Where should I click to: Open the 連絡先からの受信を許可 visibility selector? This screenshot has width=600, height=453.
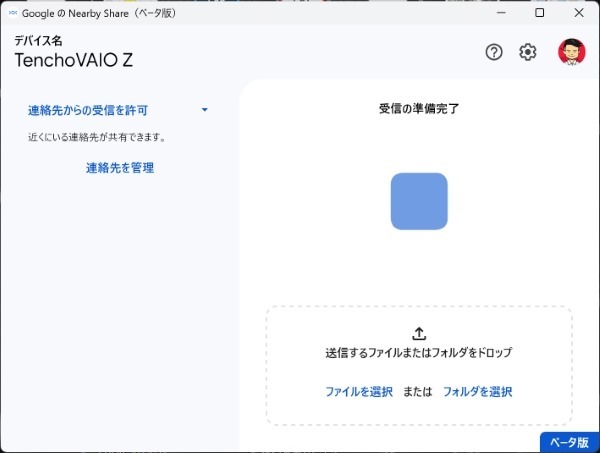(118, 110)
